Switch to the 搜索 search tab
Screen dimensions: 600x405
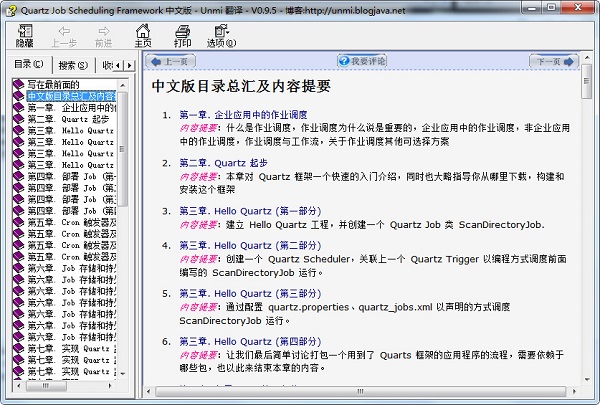pyautogui.click(x=73, y=65)
